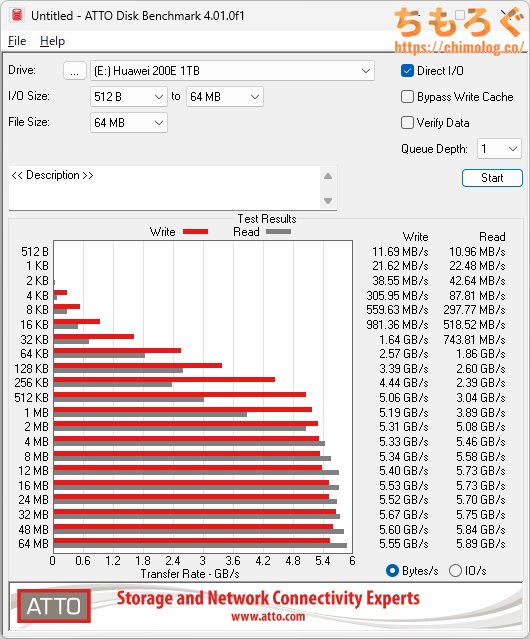This screenshot has height=639, width=530.
Task: Click the ATTO logo in the banner
Action: pyautogui.click(x=54, y=606)
